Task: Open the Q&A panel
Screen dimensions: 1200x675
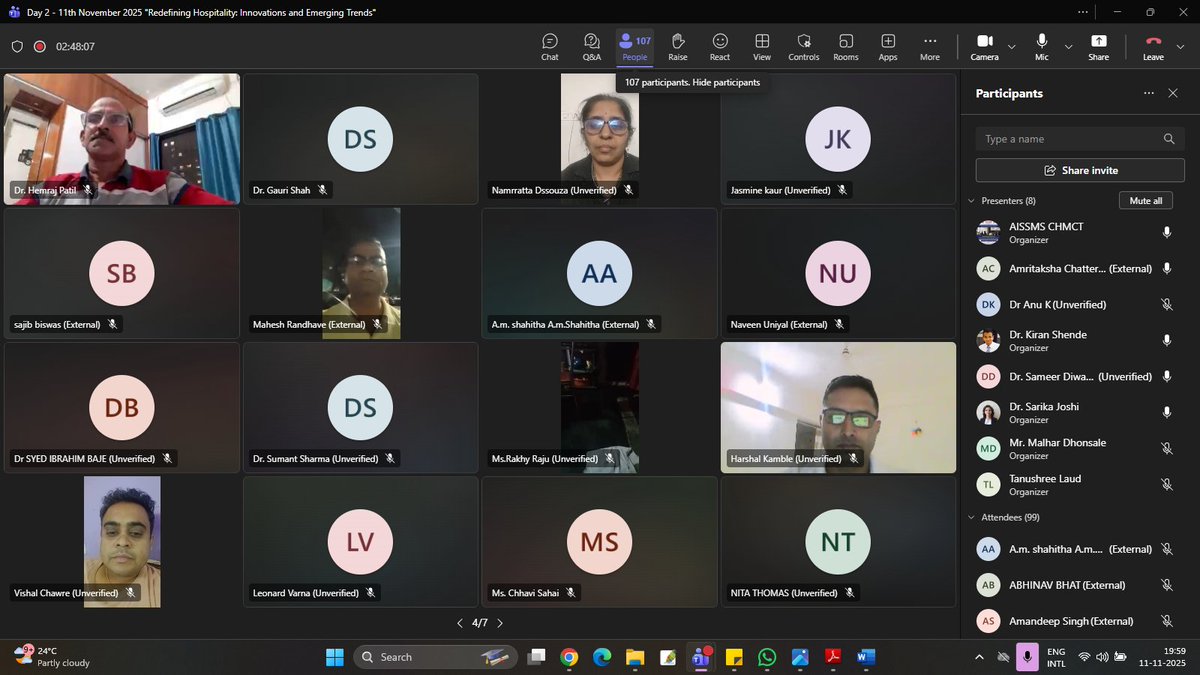Action: coord(592,47)
